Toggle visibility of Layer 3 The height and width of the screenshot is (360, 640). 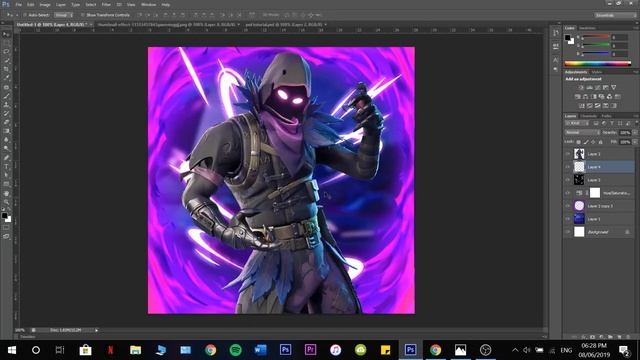pyautogui.click(x=567, y=180)
